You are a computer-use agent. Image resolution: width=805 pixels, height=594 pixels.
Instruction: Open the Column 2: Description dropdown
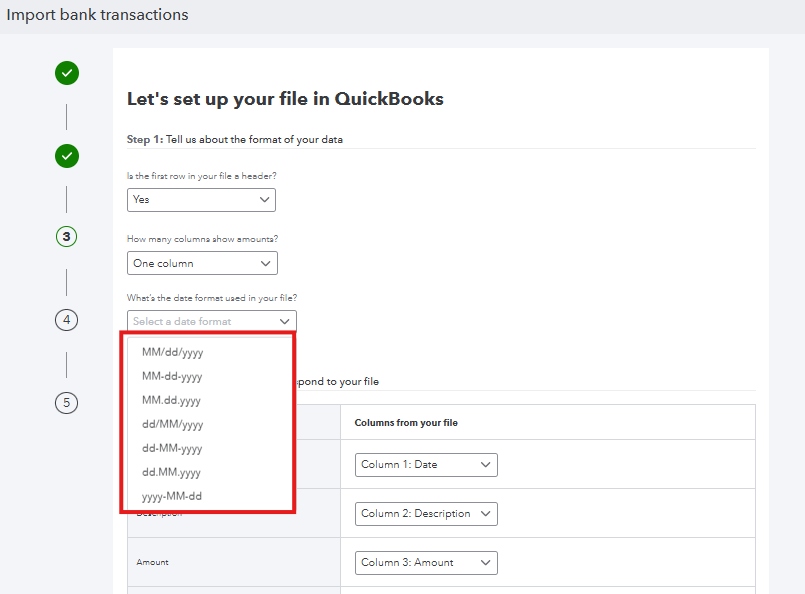coord(425,513)
